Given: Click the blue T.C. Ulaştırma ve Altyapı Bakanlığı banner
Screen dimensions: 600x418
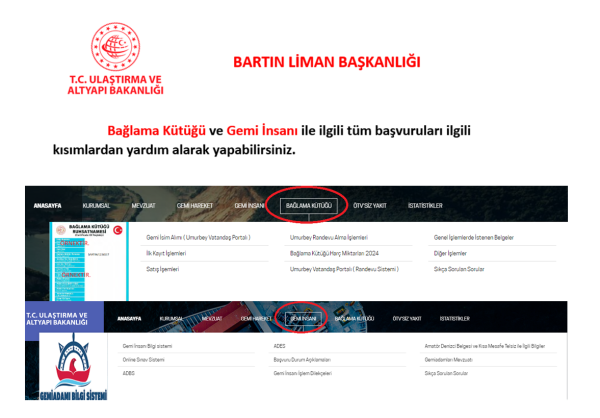Looking at the screenshot, I should click(64, 321).
